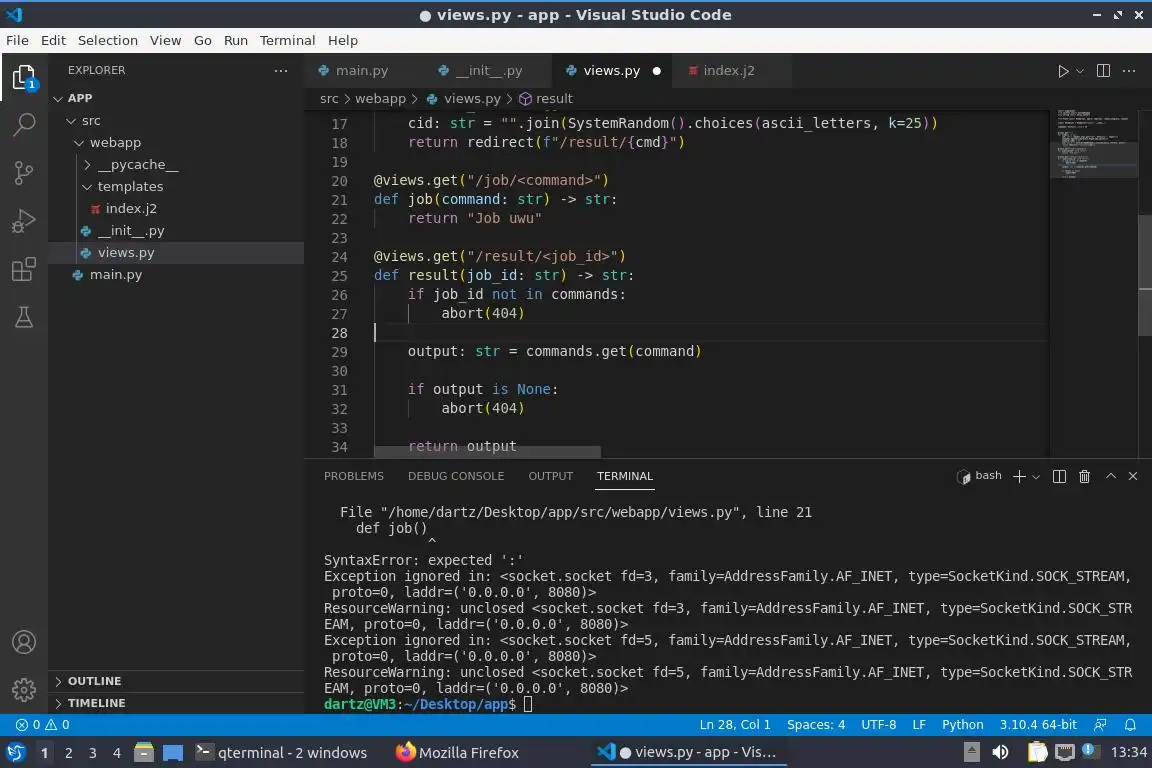Switch to the OUTPUT panel tab

click(x=550, y=476)
